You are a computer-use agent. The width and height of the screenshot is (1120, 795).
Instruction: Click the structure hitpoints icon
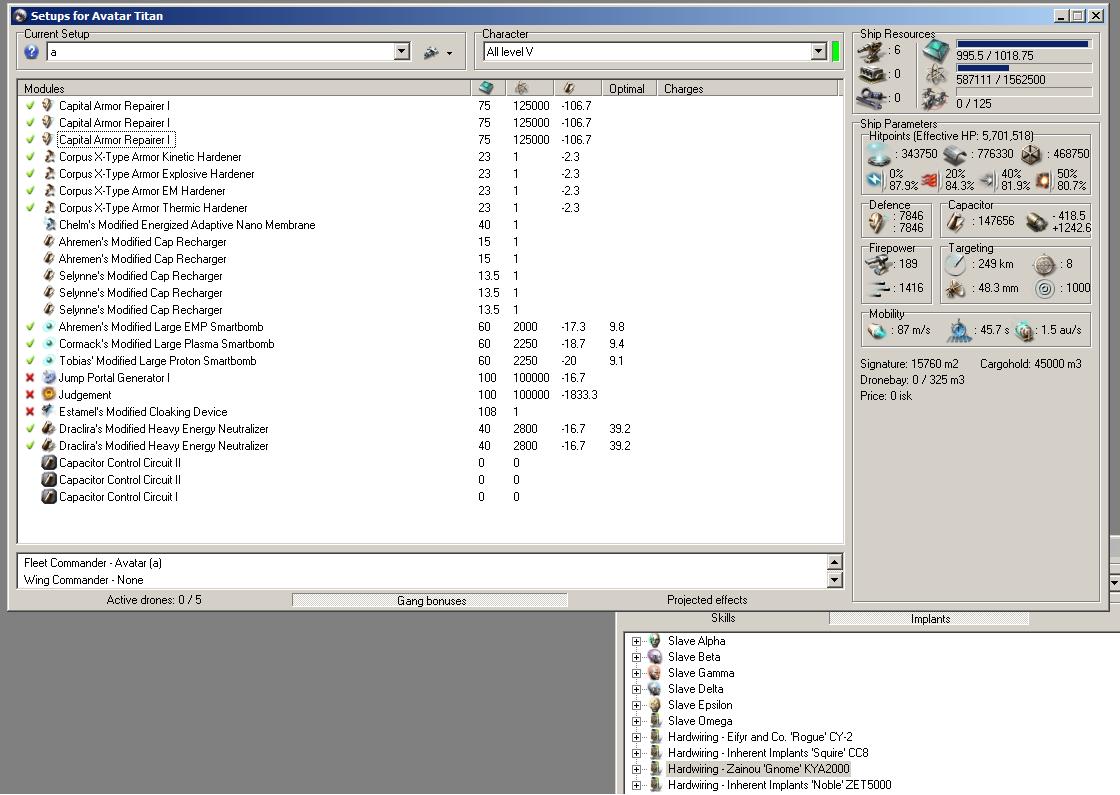click(x=1031, y=154)
